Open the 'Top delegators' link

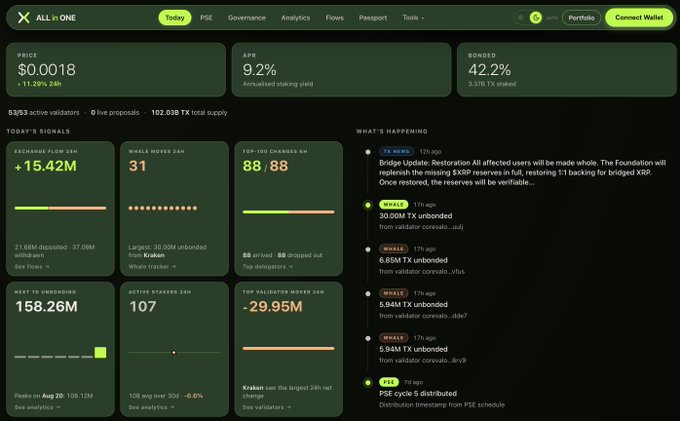point(267,267)
